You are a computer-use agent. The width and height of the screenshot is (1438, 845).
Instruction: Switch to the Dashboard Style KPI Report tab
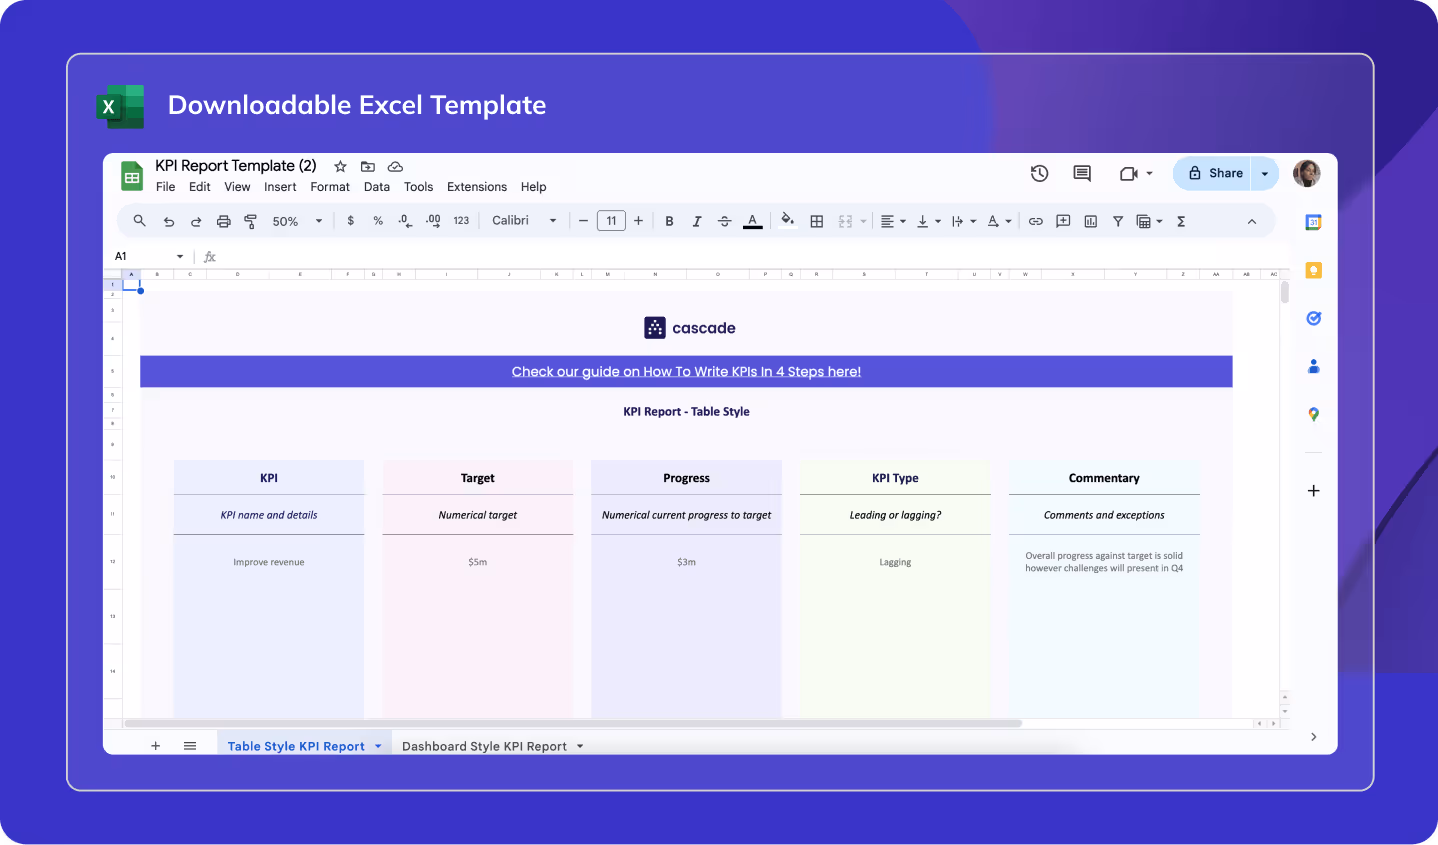tap(484, 745)
